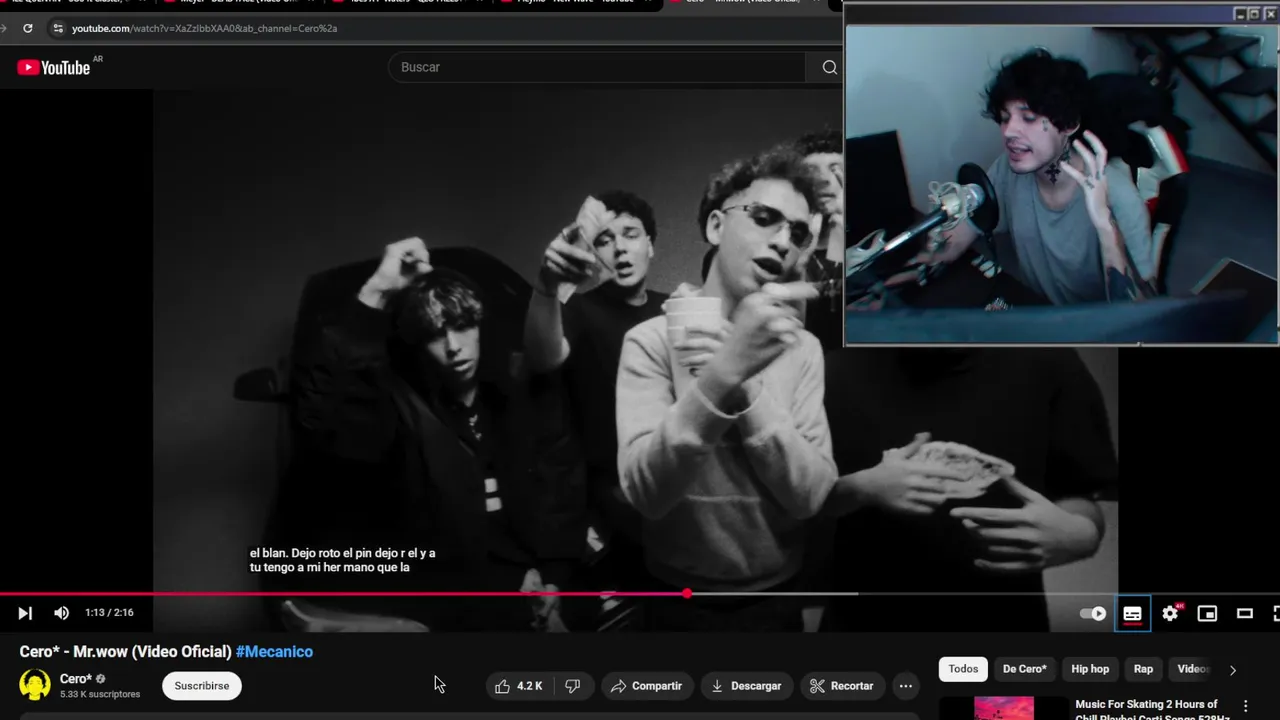Viewport: 1280px width, 720px height.
Task: Toggle subtitles/closed captions
Action: [1132, 613]
